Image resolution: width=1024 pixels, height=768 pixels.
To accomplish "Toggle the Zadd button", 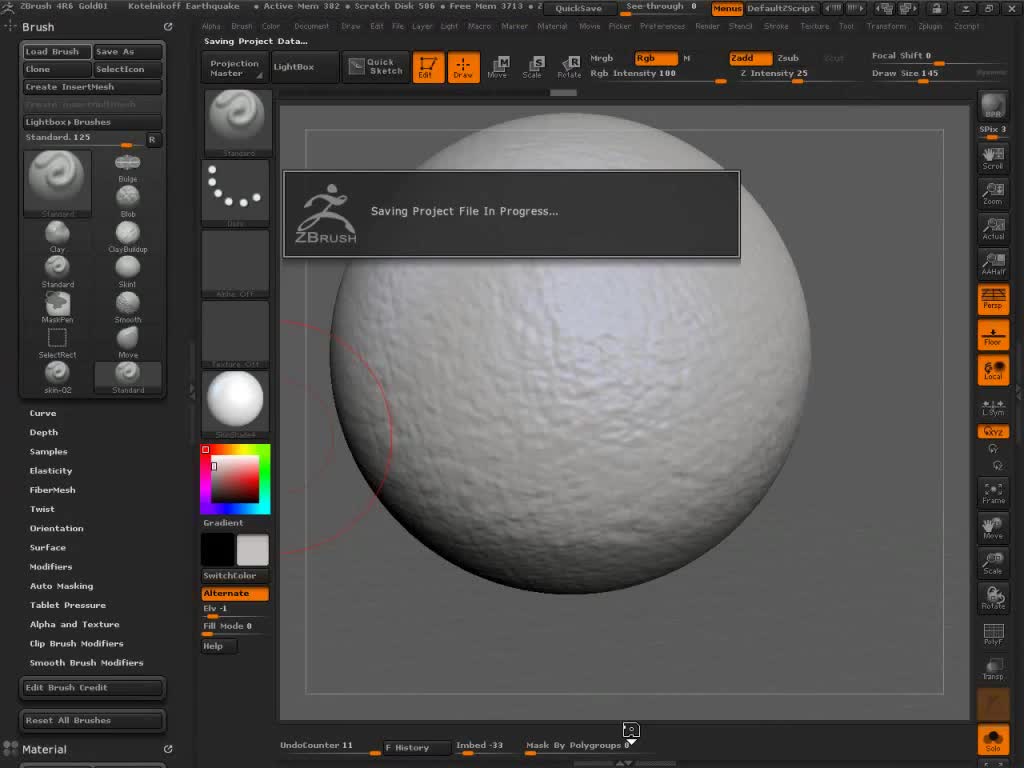I will click(750, 58).
